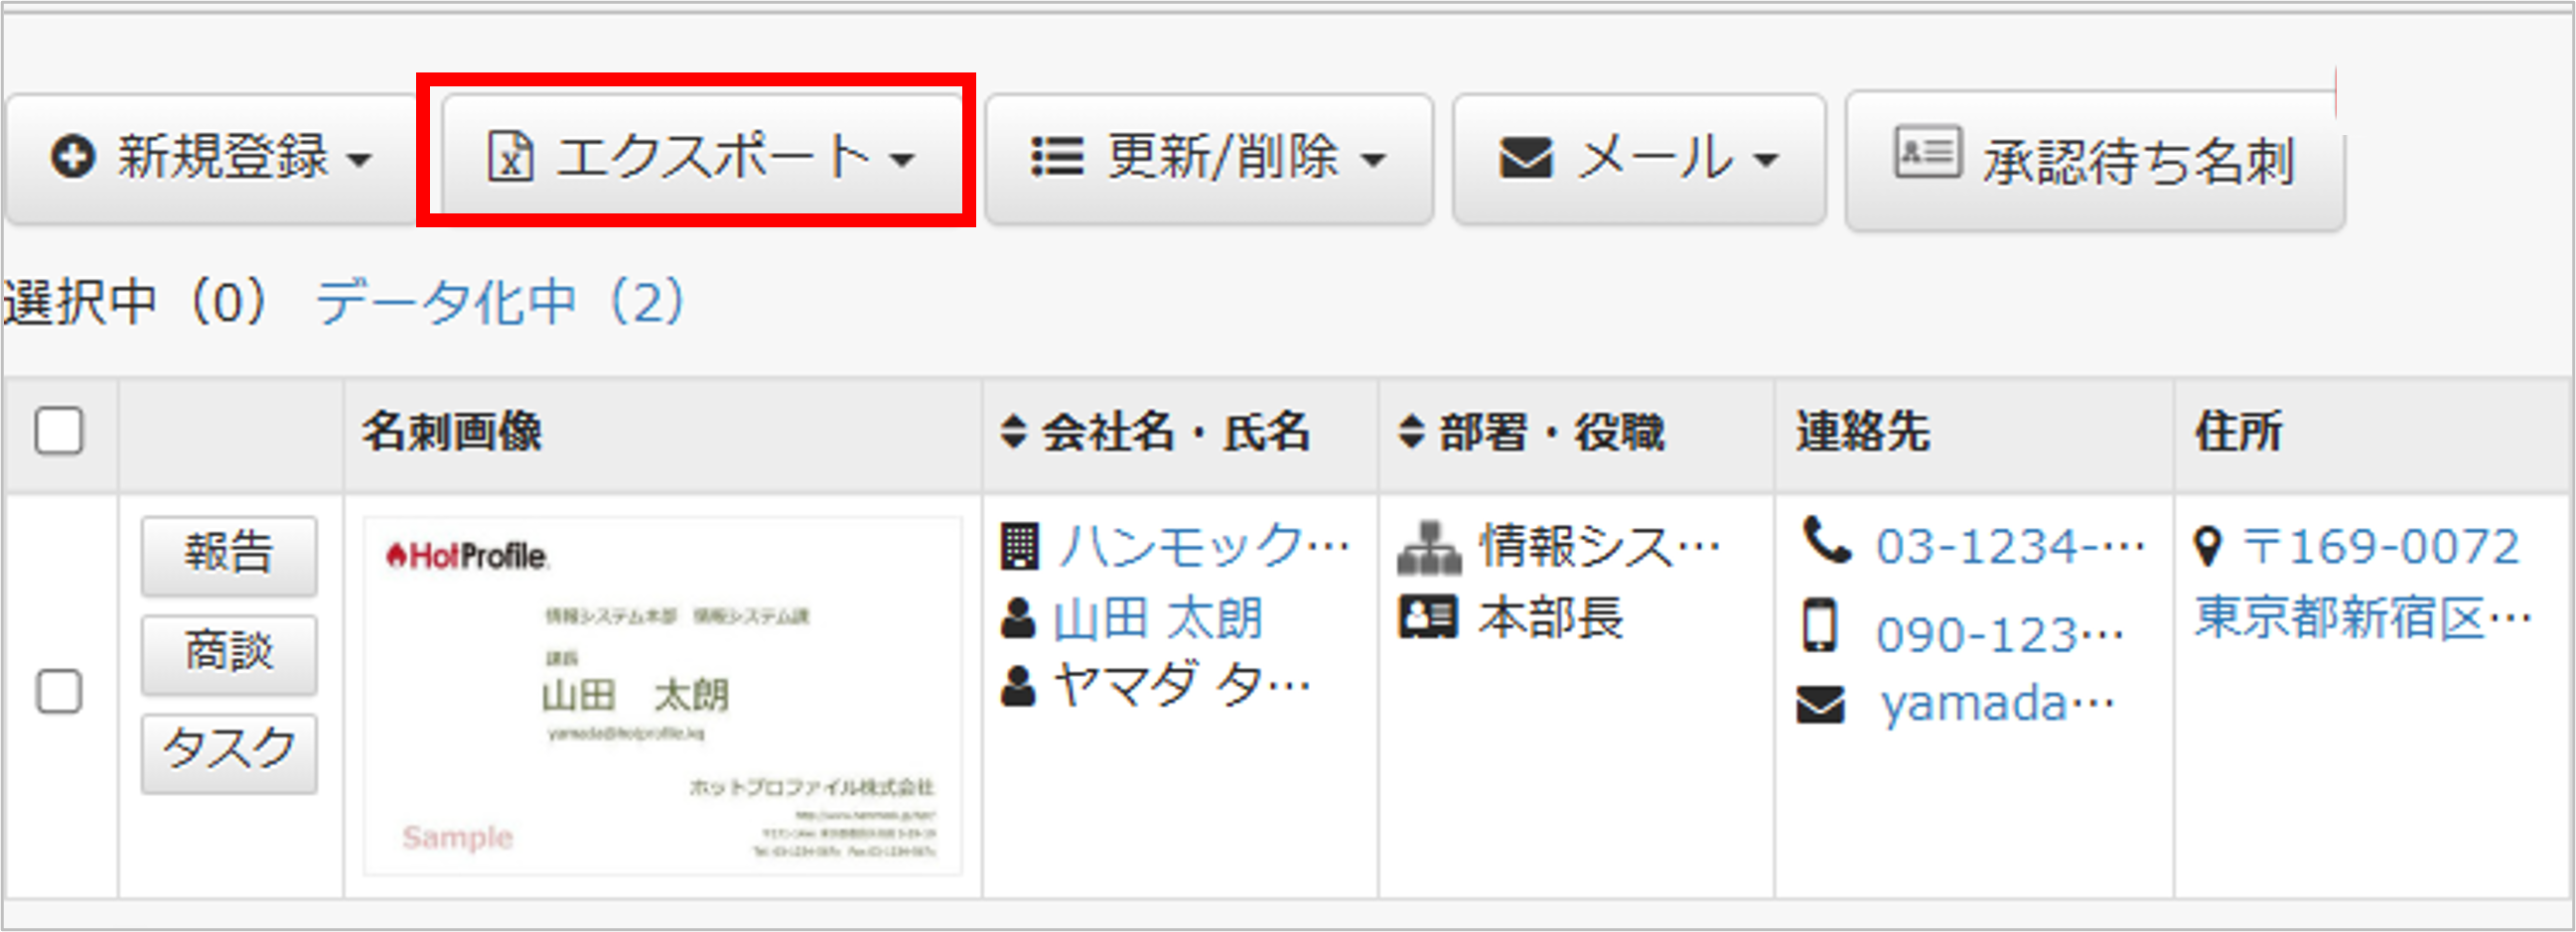Click the envelope icon on メール button
Image resolution: width=2576 pixels, height=932 pixels.
click(1525, 158)
